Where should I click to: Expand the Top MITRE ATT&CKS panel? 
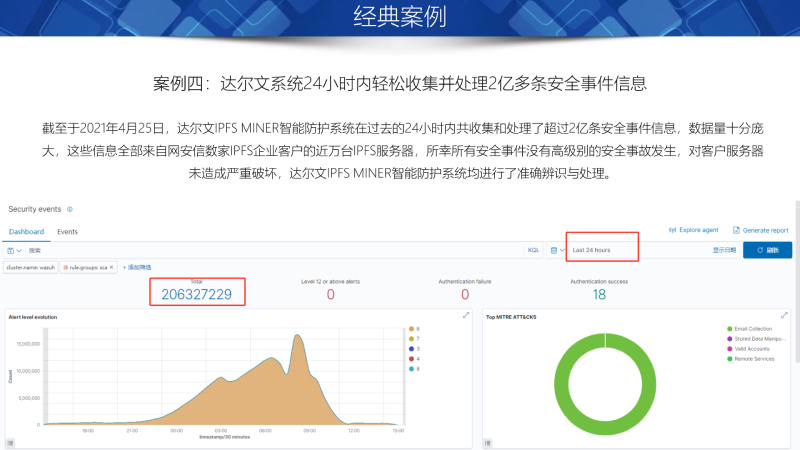click(x=786, y=316)
